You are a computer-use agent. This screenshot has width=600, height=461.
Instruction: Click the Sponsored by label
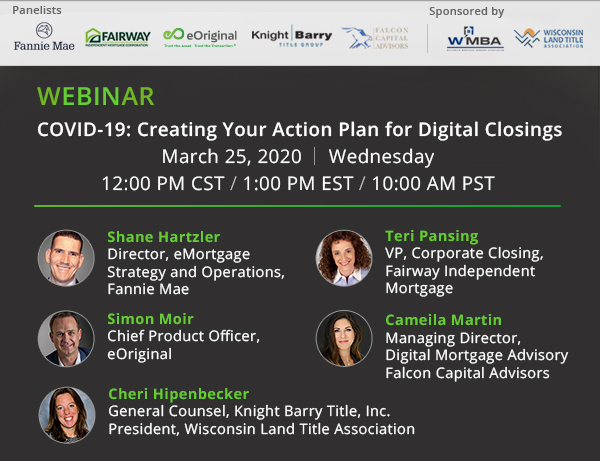pyautogui.click(x=466, y=11)
